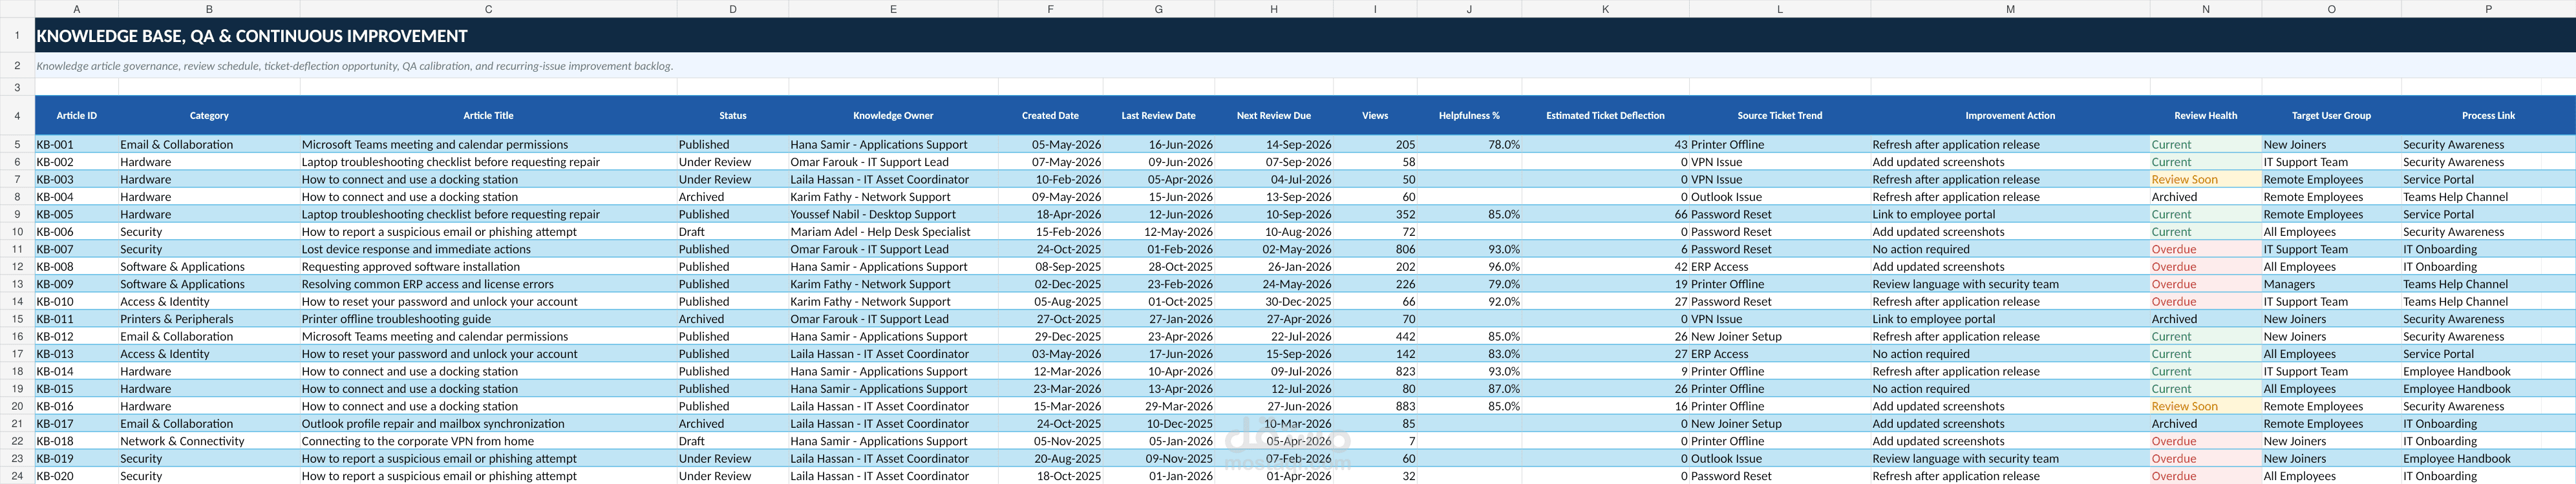The height and width of the screenshot is (484, 2576).
Task: Click the Last Review Date header cell
Action: tap(1158, 116)
